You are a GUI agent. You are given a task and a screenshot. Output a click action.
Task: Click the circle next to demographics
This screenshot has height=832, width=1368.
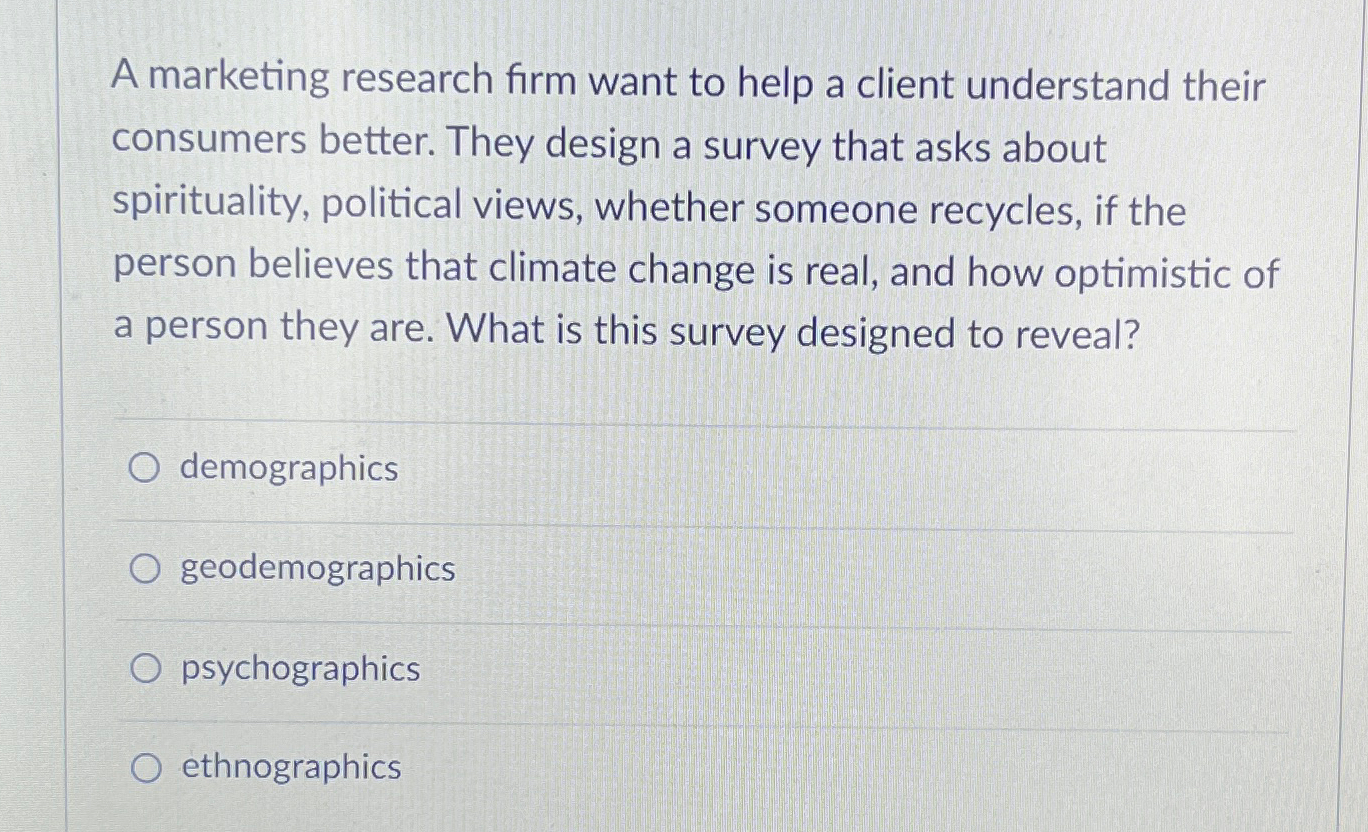click(146, 466)
